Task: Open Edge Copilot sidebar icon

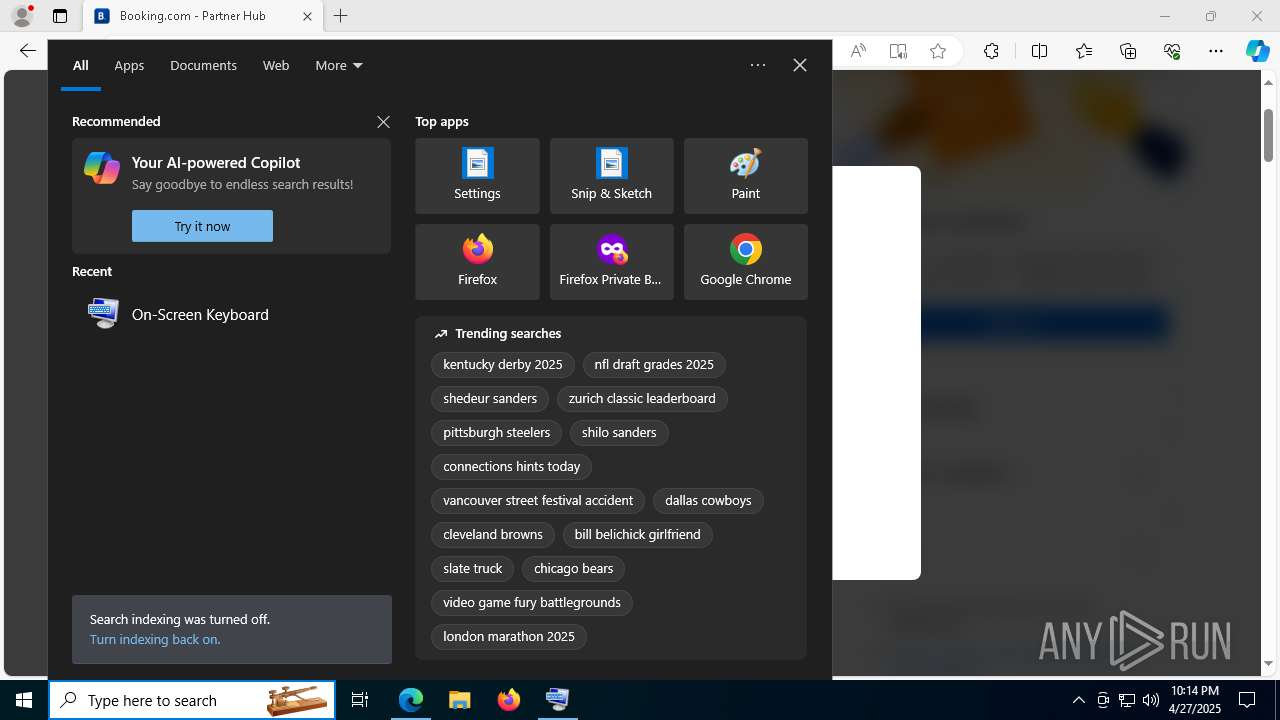Action: click(x=1257, y=51)
